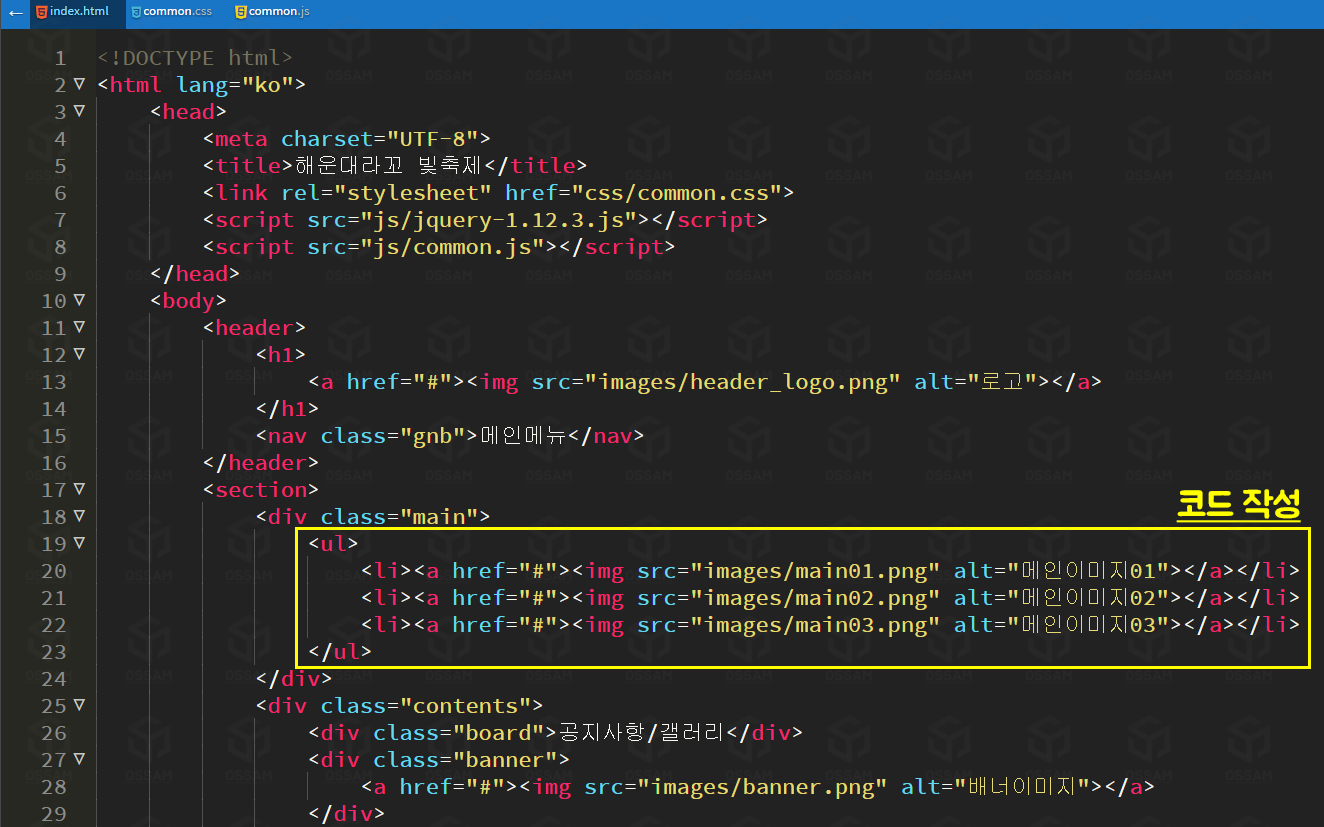Click line number 5 in the gutter
1324x827 pixels.
click(60, 166)
